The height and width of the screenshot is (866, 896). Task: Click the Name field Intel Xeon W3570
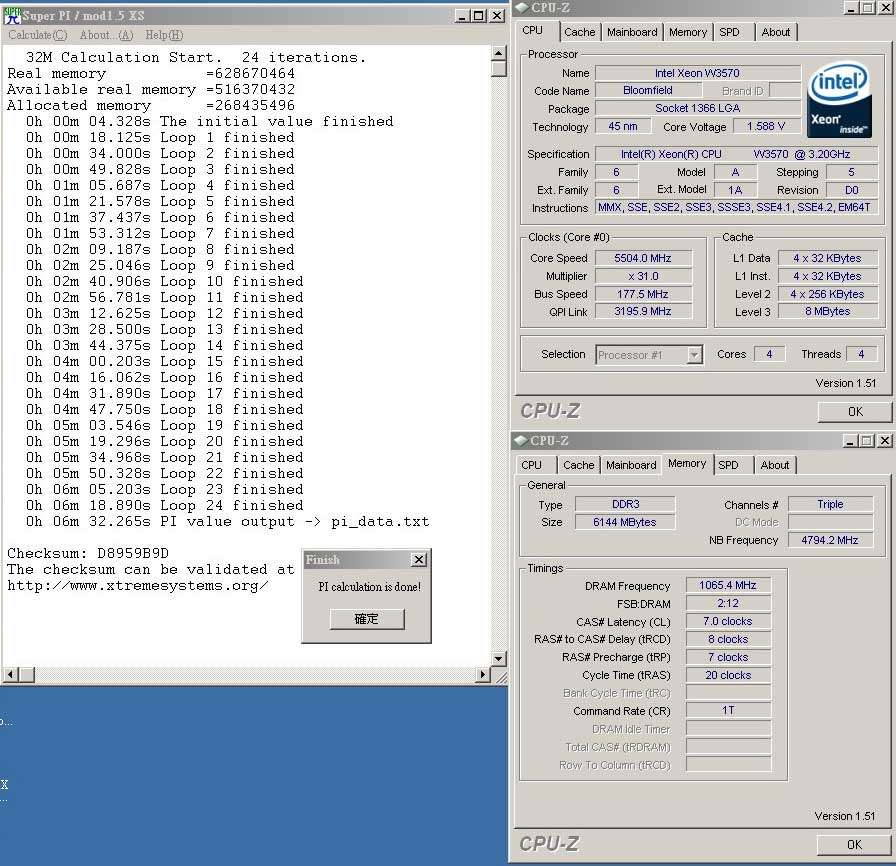tap(697, 73)
